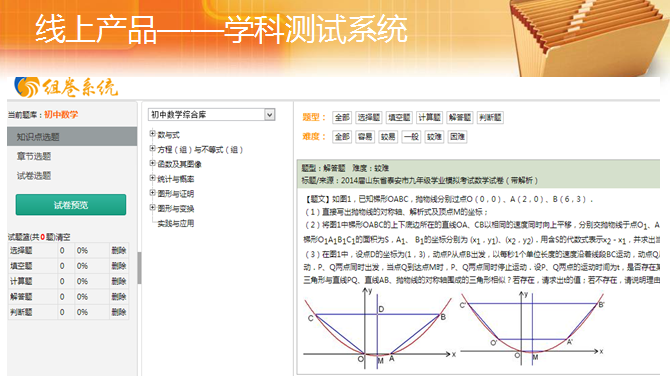Switch to 章节选题 tab
This screenshot has height=376, width=670.
coord(34,156)
